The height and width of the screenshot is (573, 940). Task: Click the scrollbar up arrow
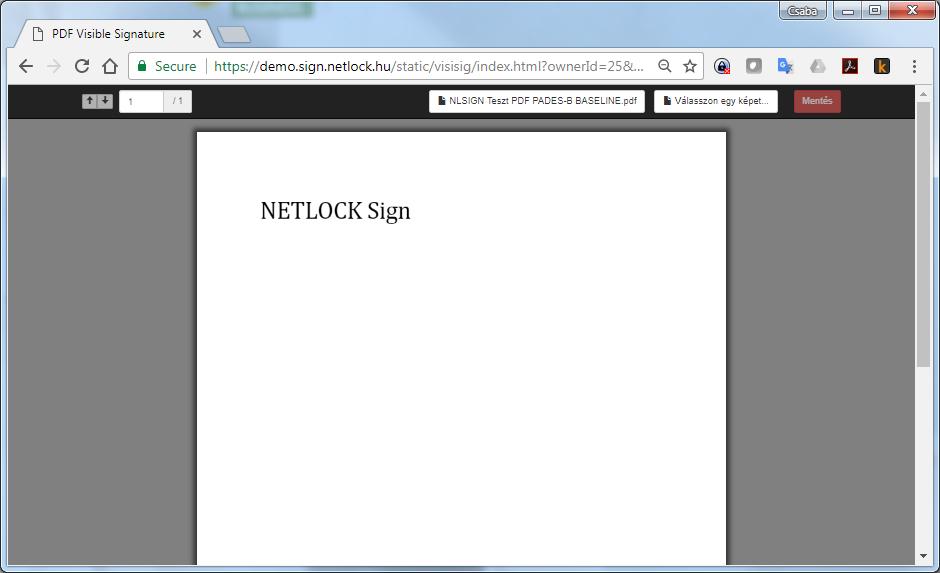[x=923, y=94]
